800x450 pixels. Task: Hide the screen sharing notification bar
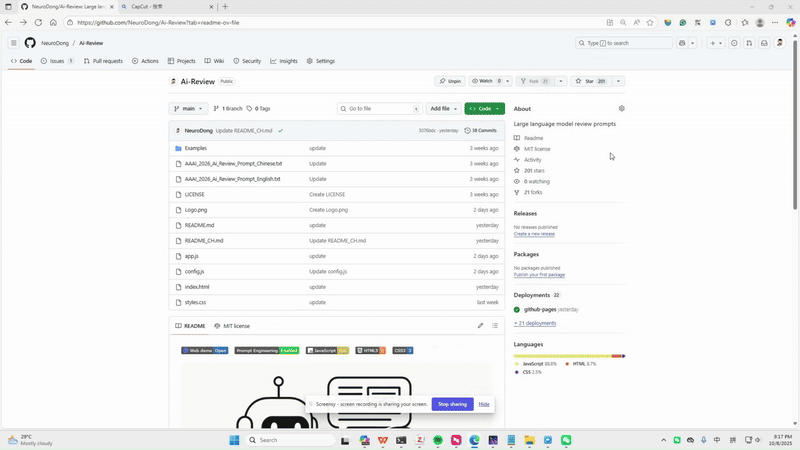[x=484, y=404]
